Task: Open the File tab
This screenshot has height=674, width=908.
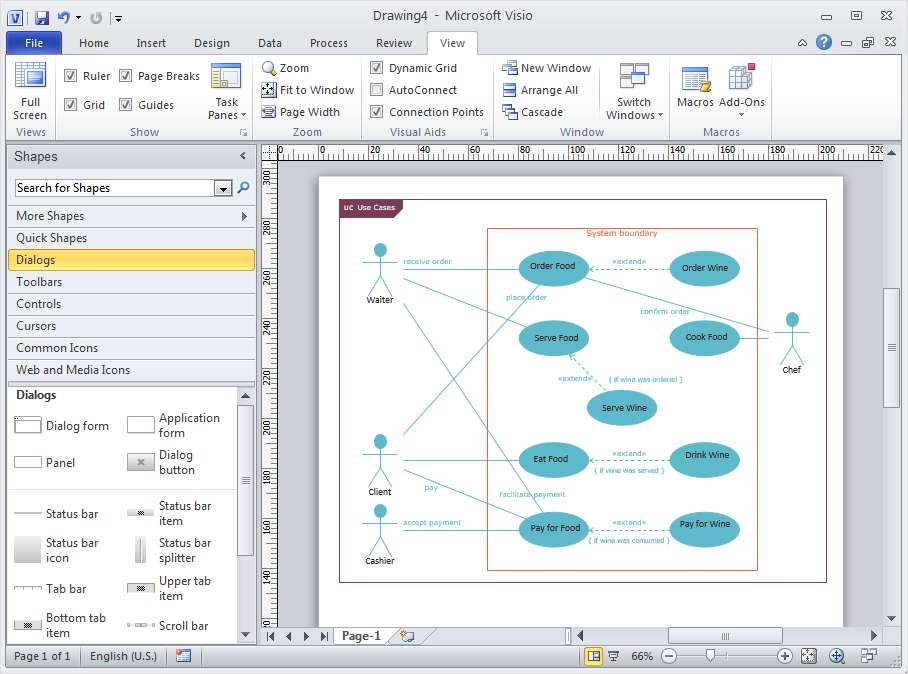Action: [34, 43]
